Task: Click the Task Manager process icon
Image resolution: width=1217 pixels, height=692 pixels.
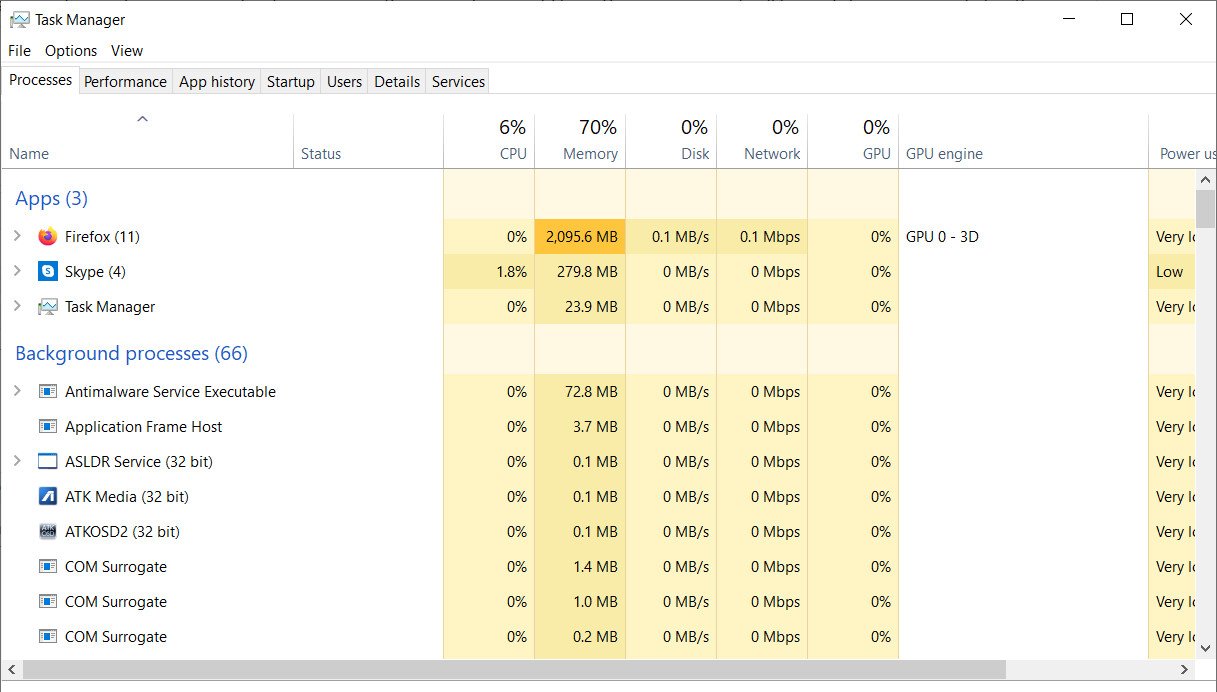Action: tap(47, 307)
